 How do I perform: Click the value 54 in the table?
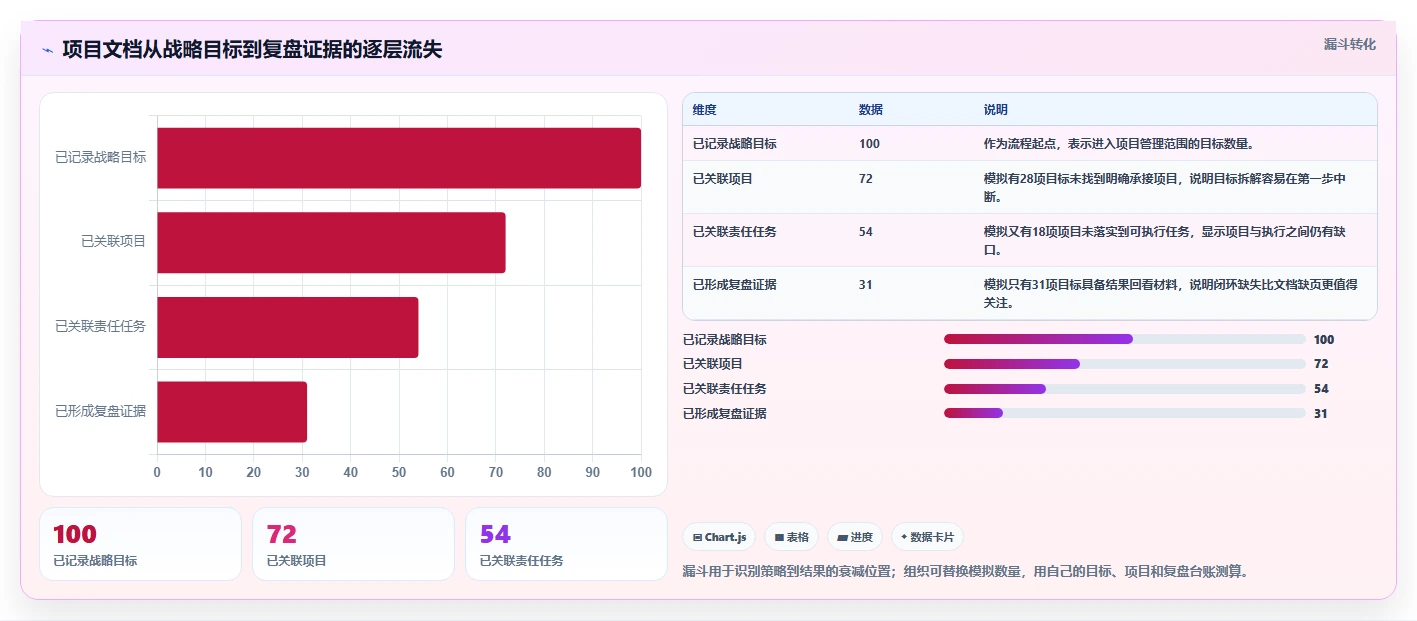[x=866, y=232]
